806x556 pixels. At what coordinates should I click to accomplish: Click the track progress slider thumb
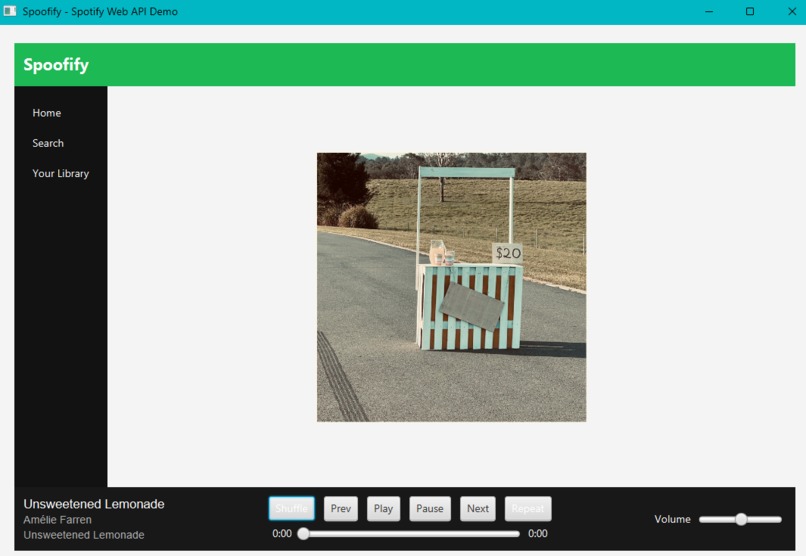(303, 534)
